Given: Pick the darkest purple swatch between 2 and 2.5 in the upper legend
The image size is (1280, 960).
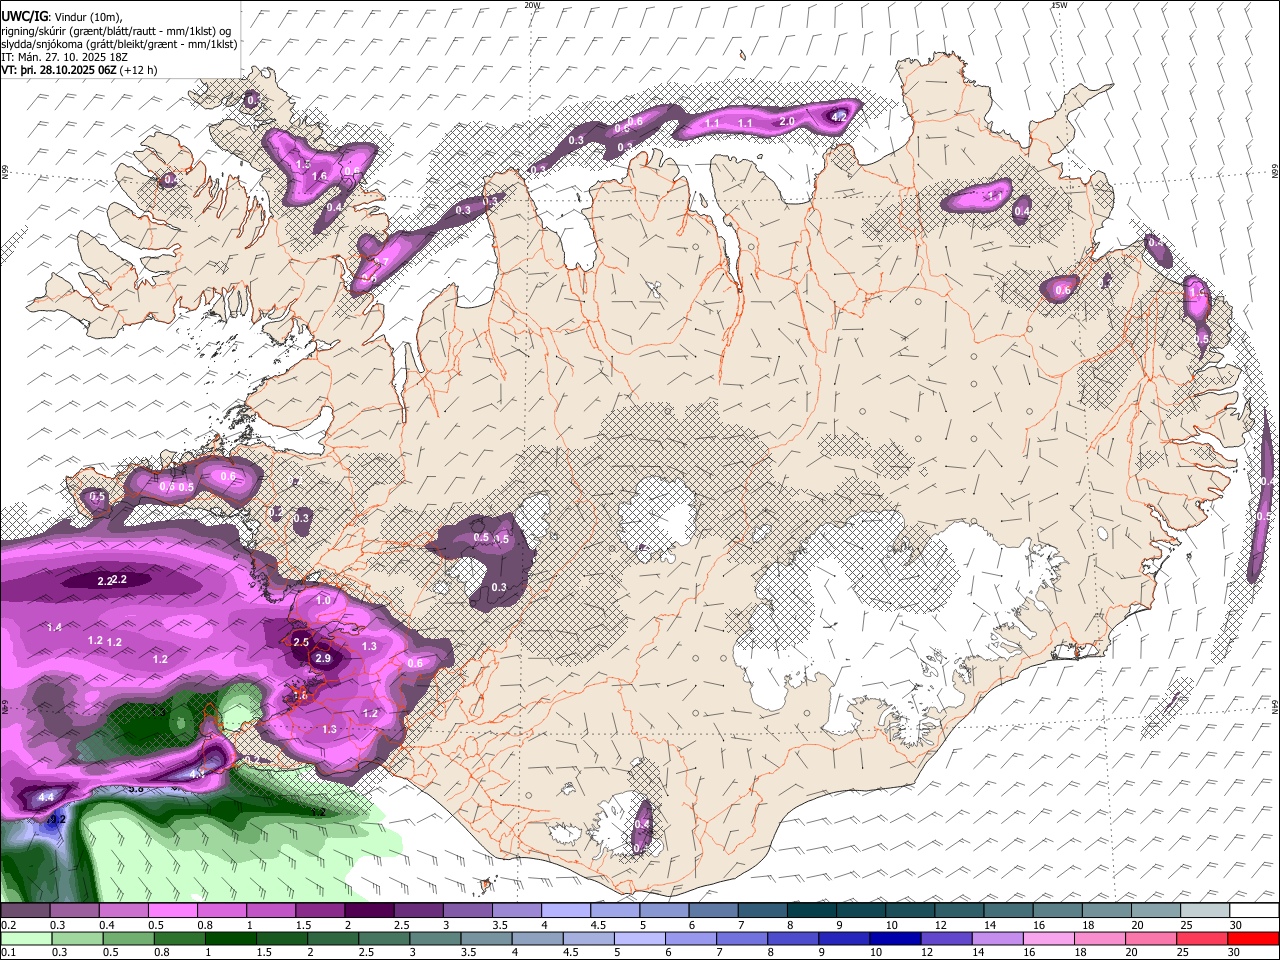Looking at the screenshot, I should (x=369, y=911).
